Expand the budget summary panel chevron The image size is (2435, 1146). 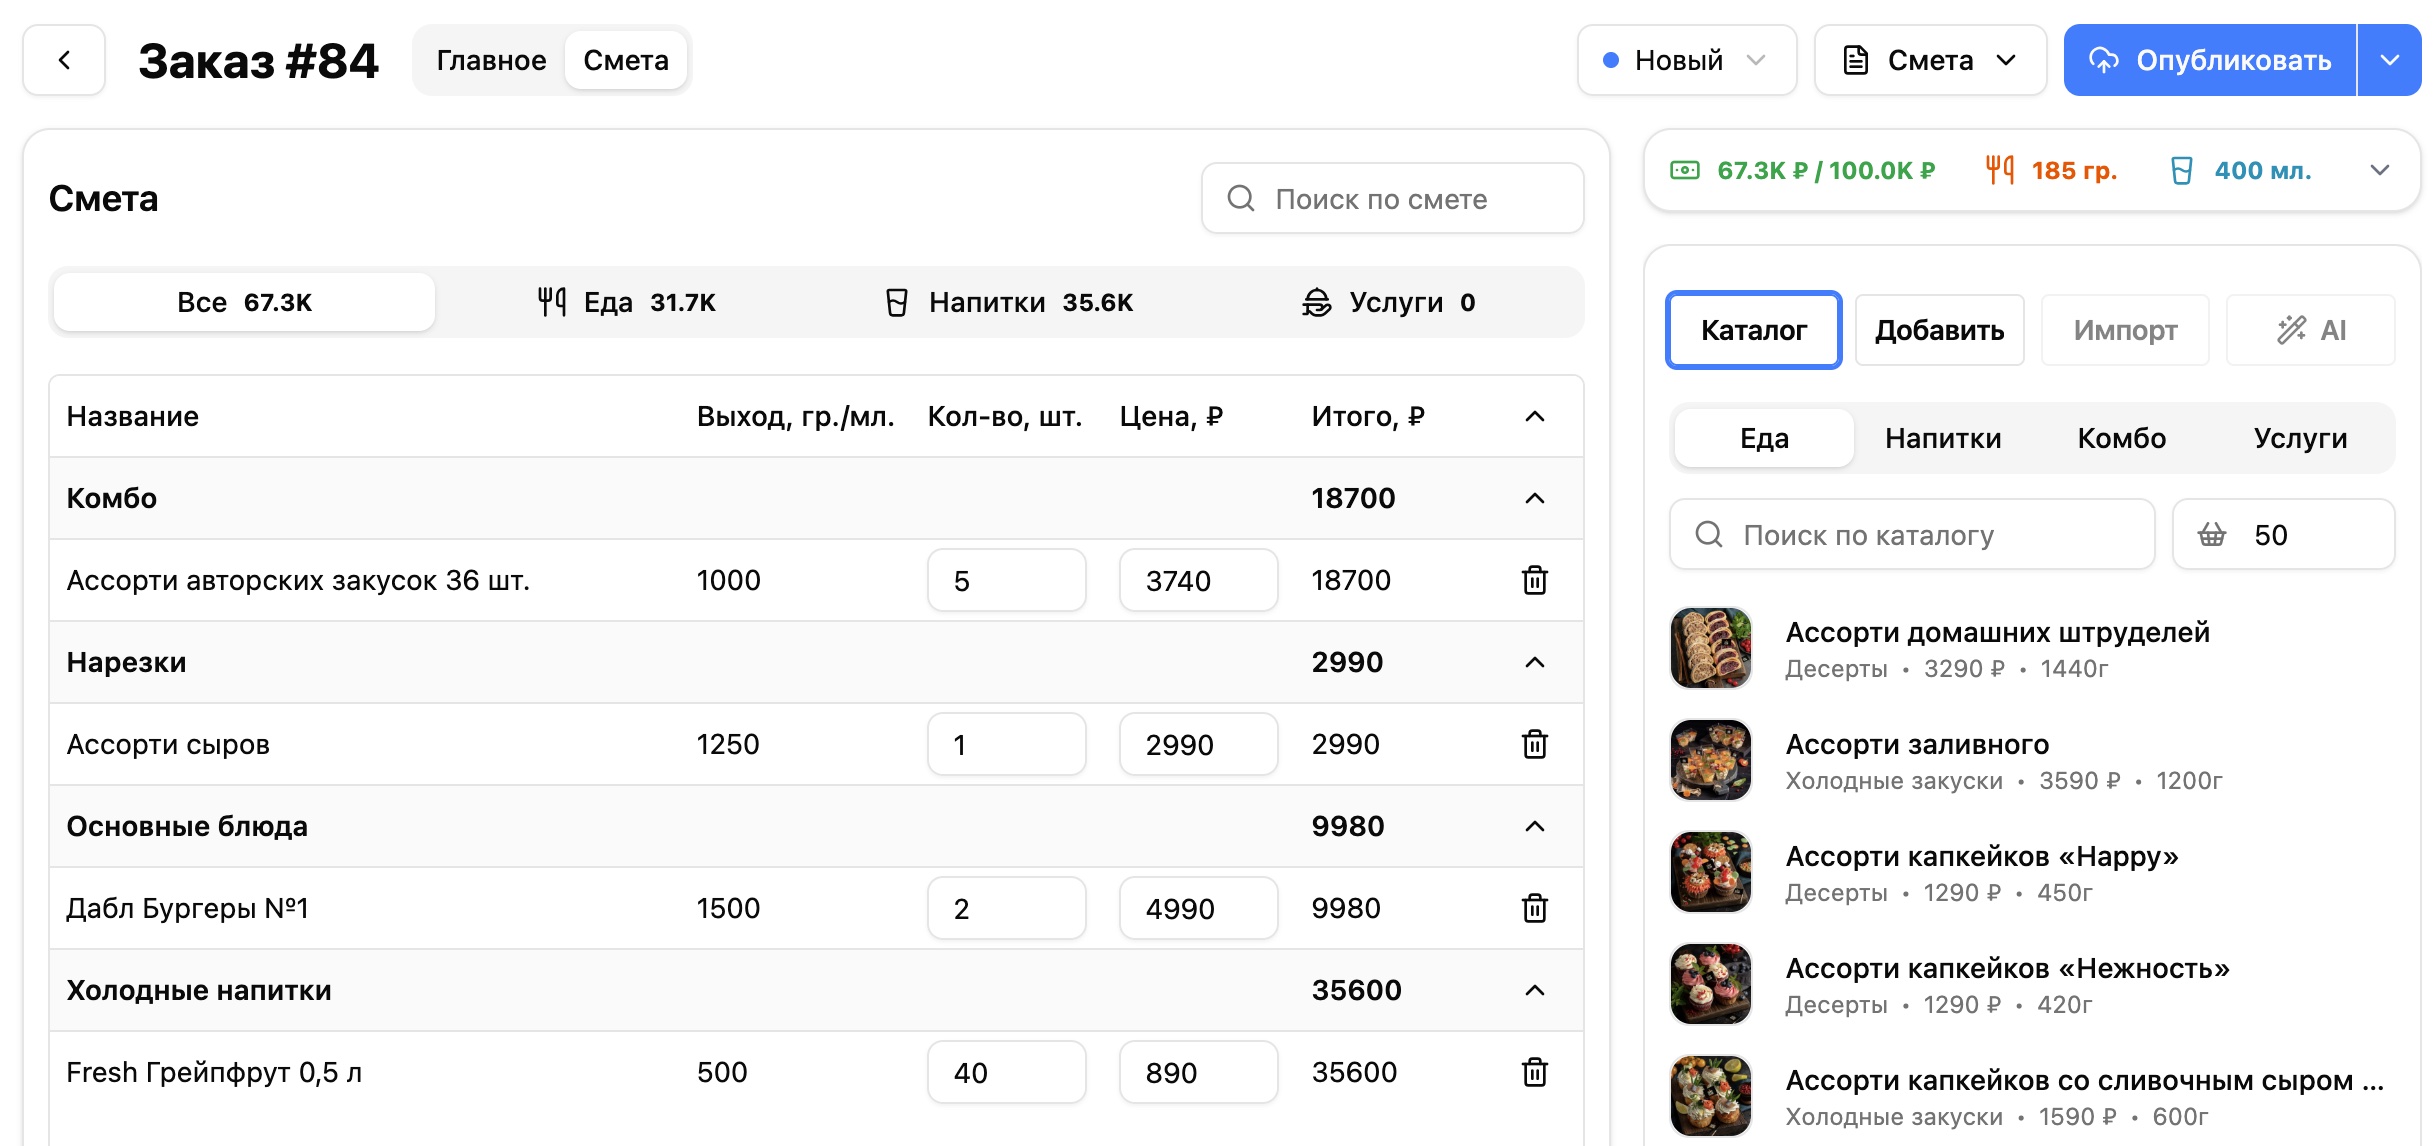(x=2380, y=170)
